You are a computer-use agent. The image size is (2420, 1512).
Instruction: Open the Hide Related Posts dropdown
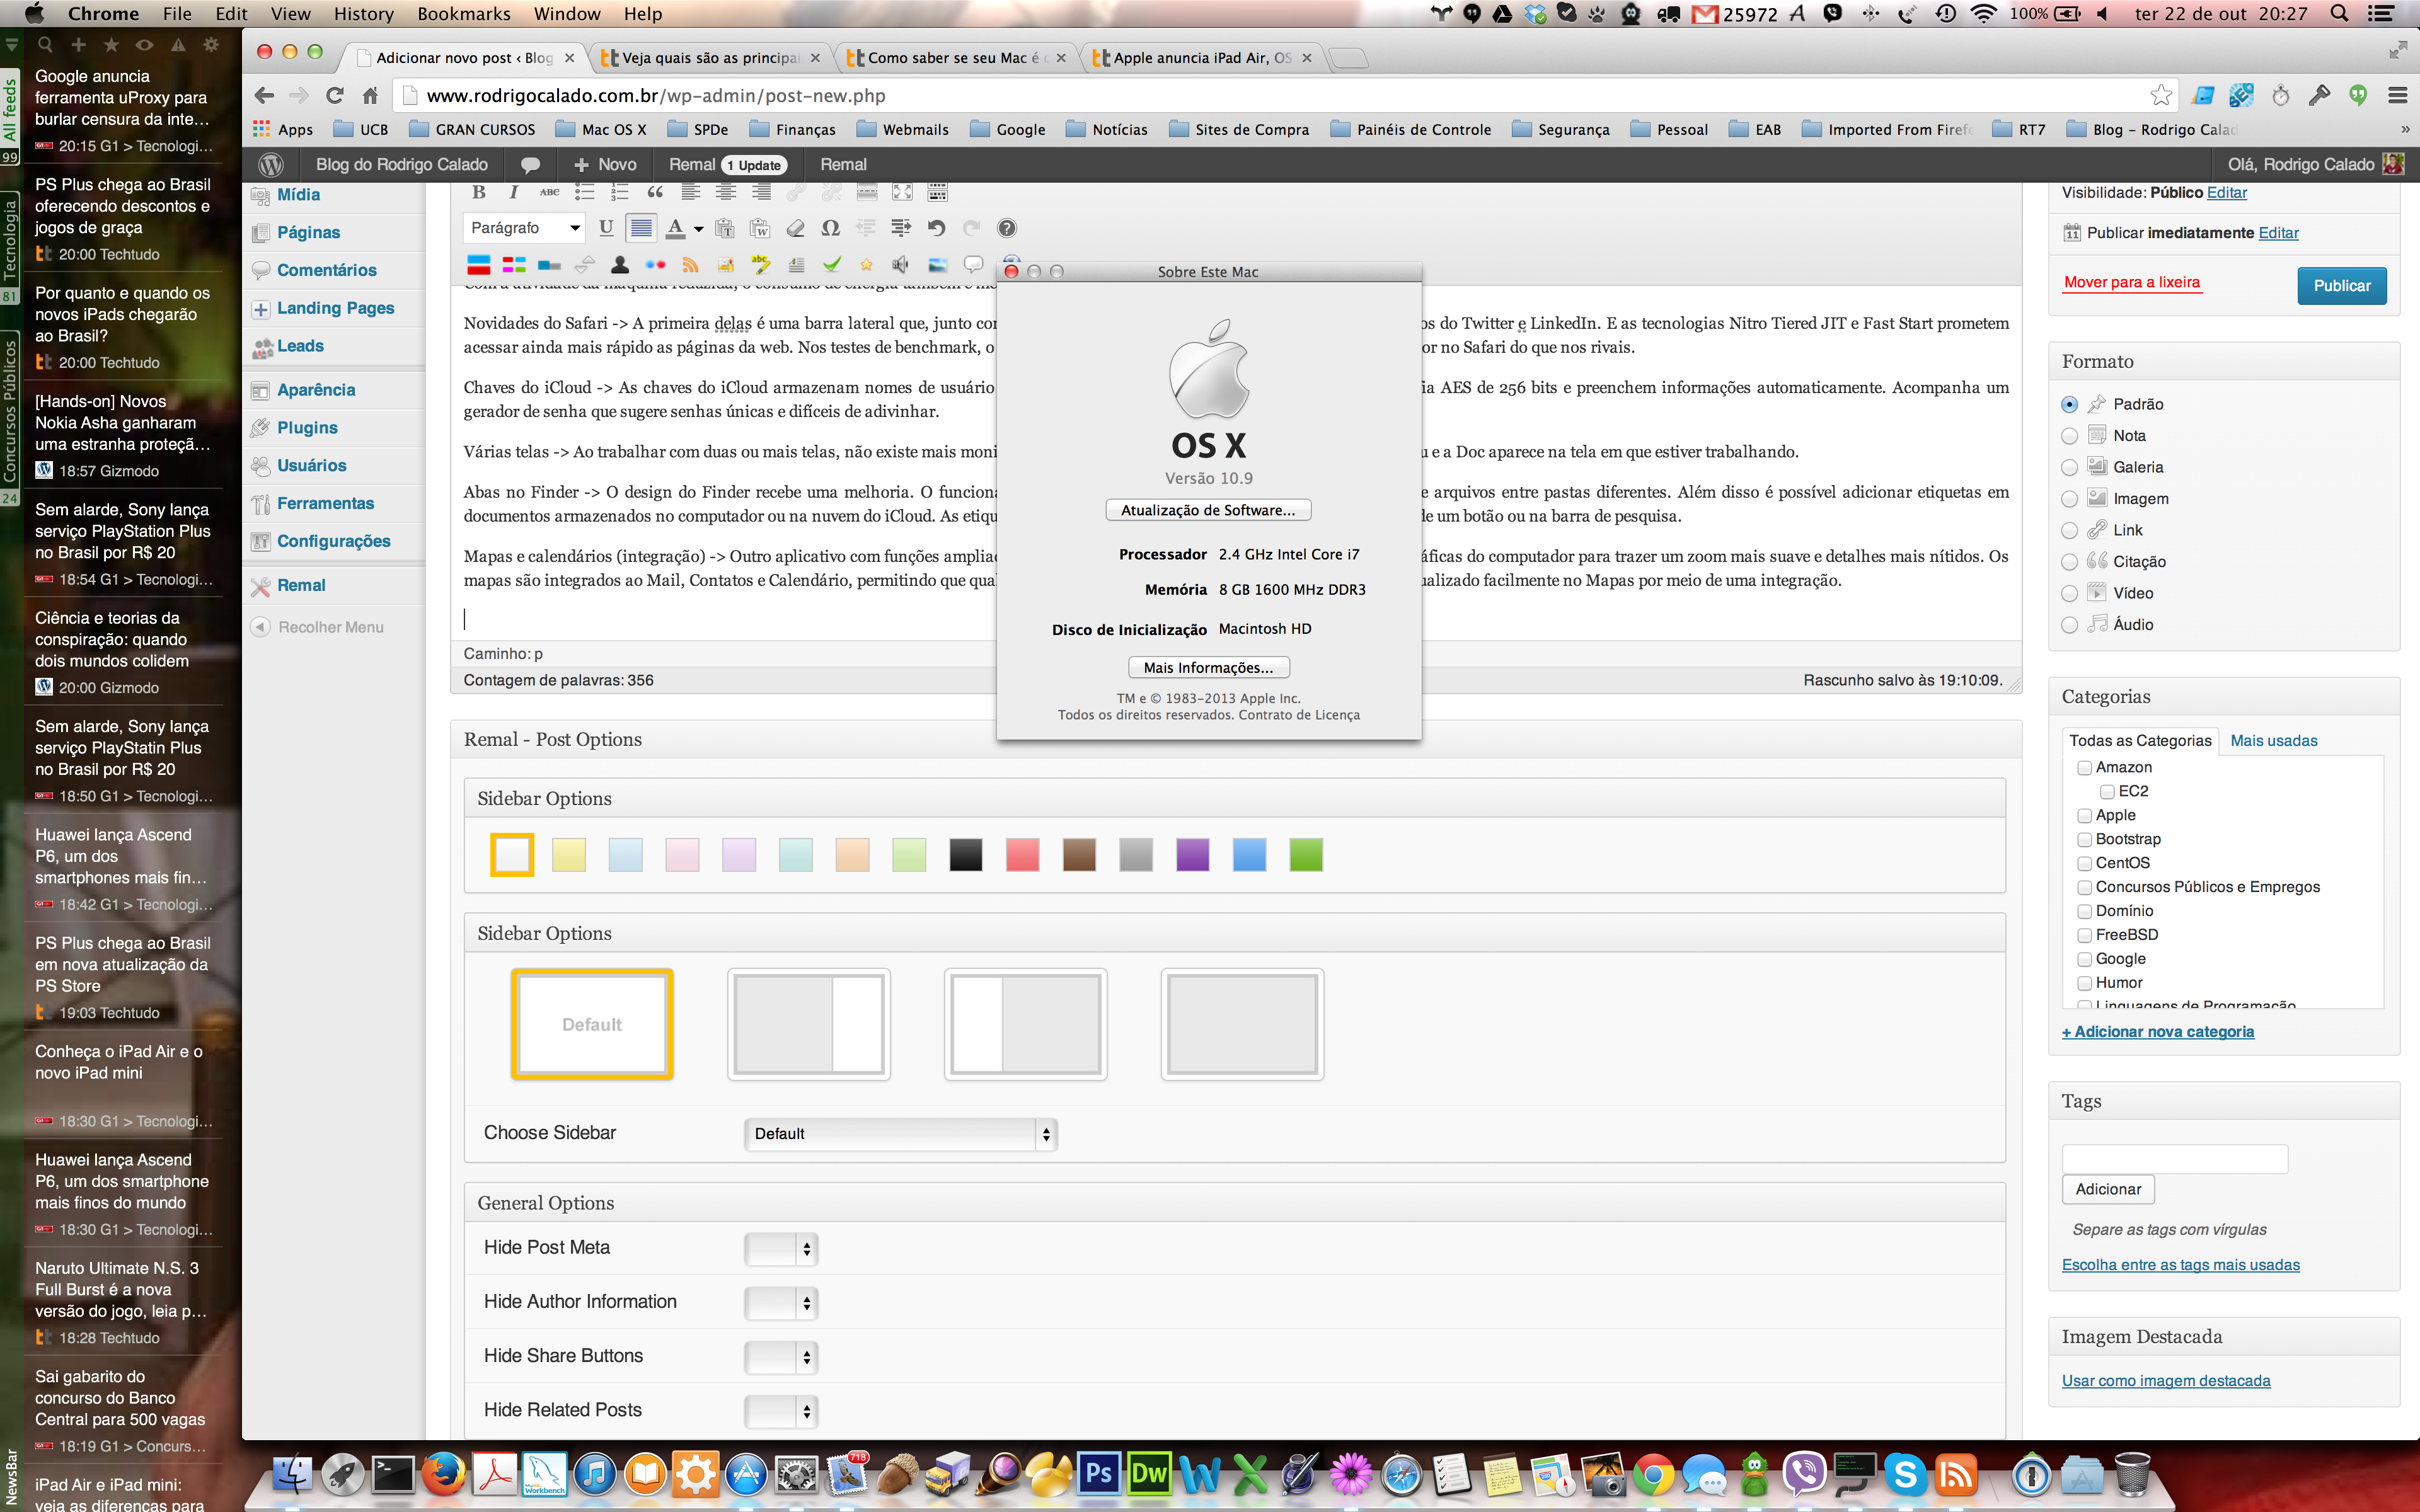click(x=782, y=1411)
